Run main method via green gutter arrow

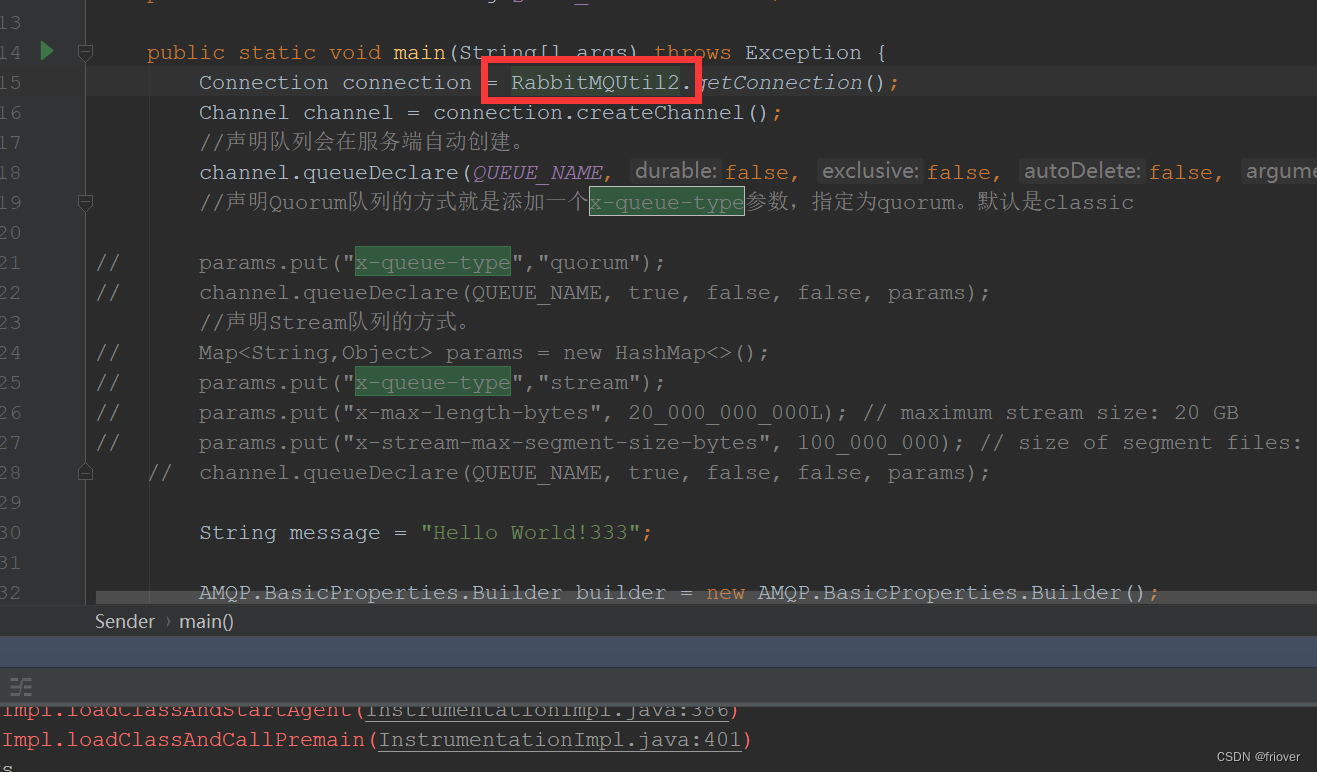[47, 51]
